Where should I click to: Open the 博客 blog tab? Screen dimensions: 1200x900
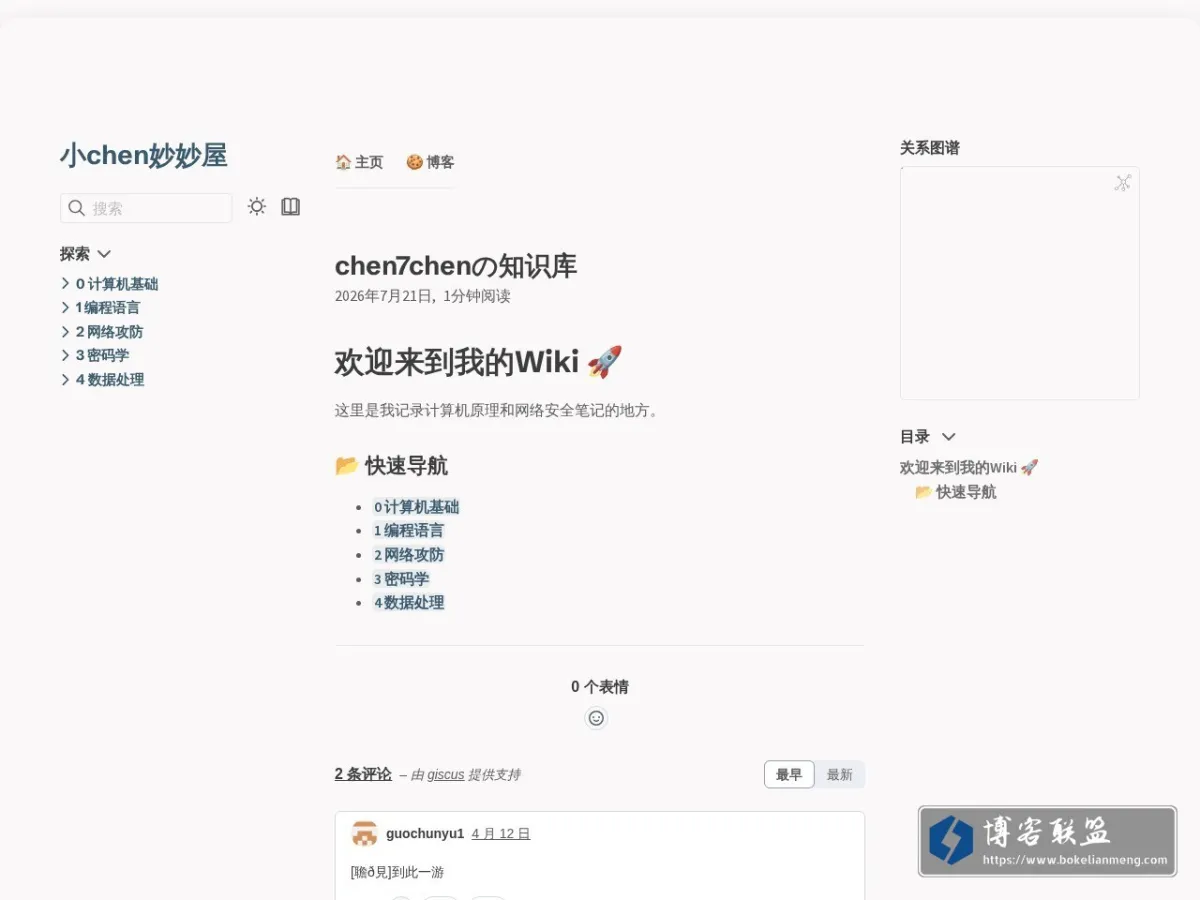coord(430,162)
